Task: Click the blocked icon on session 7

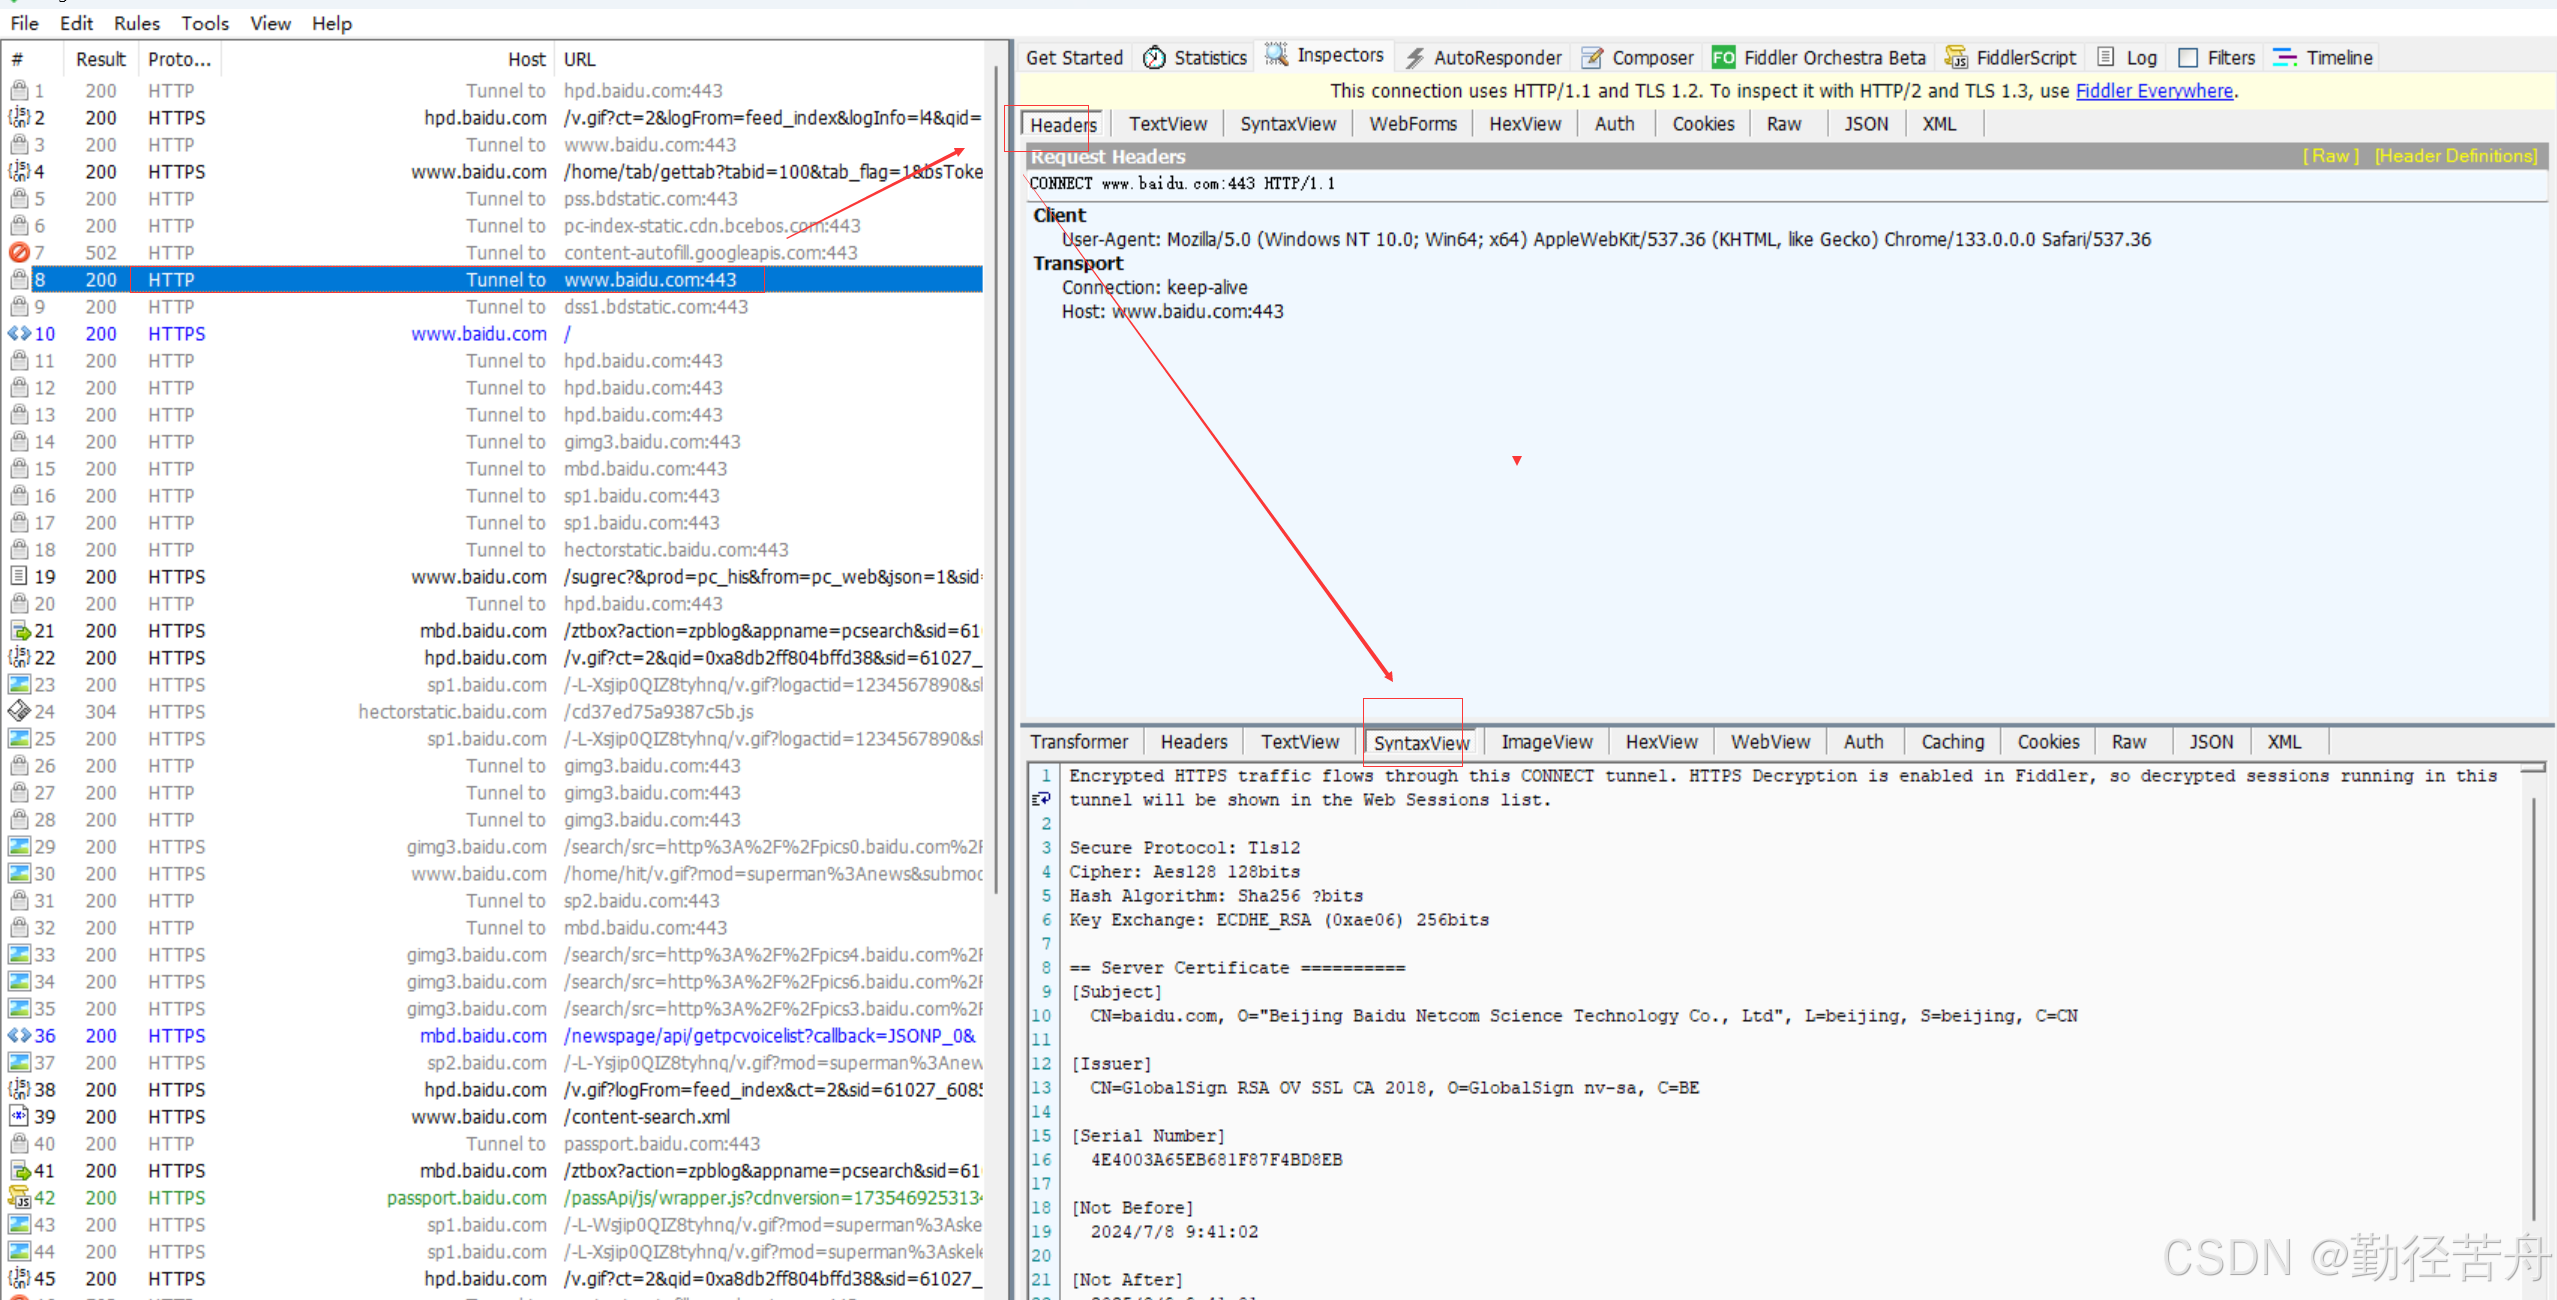Action: pos(19,252)
